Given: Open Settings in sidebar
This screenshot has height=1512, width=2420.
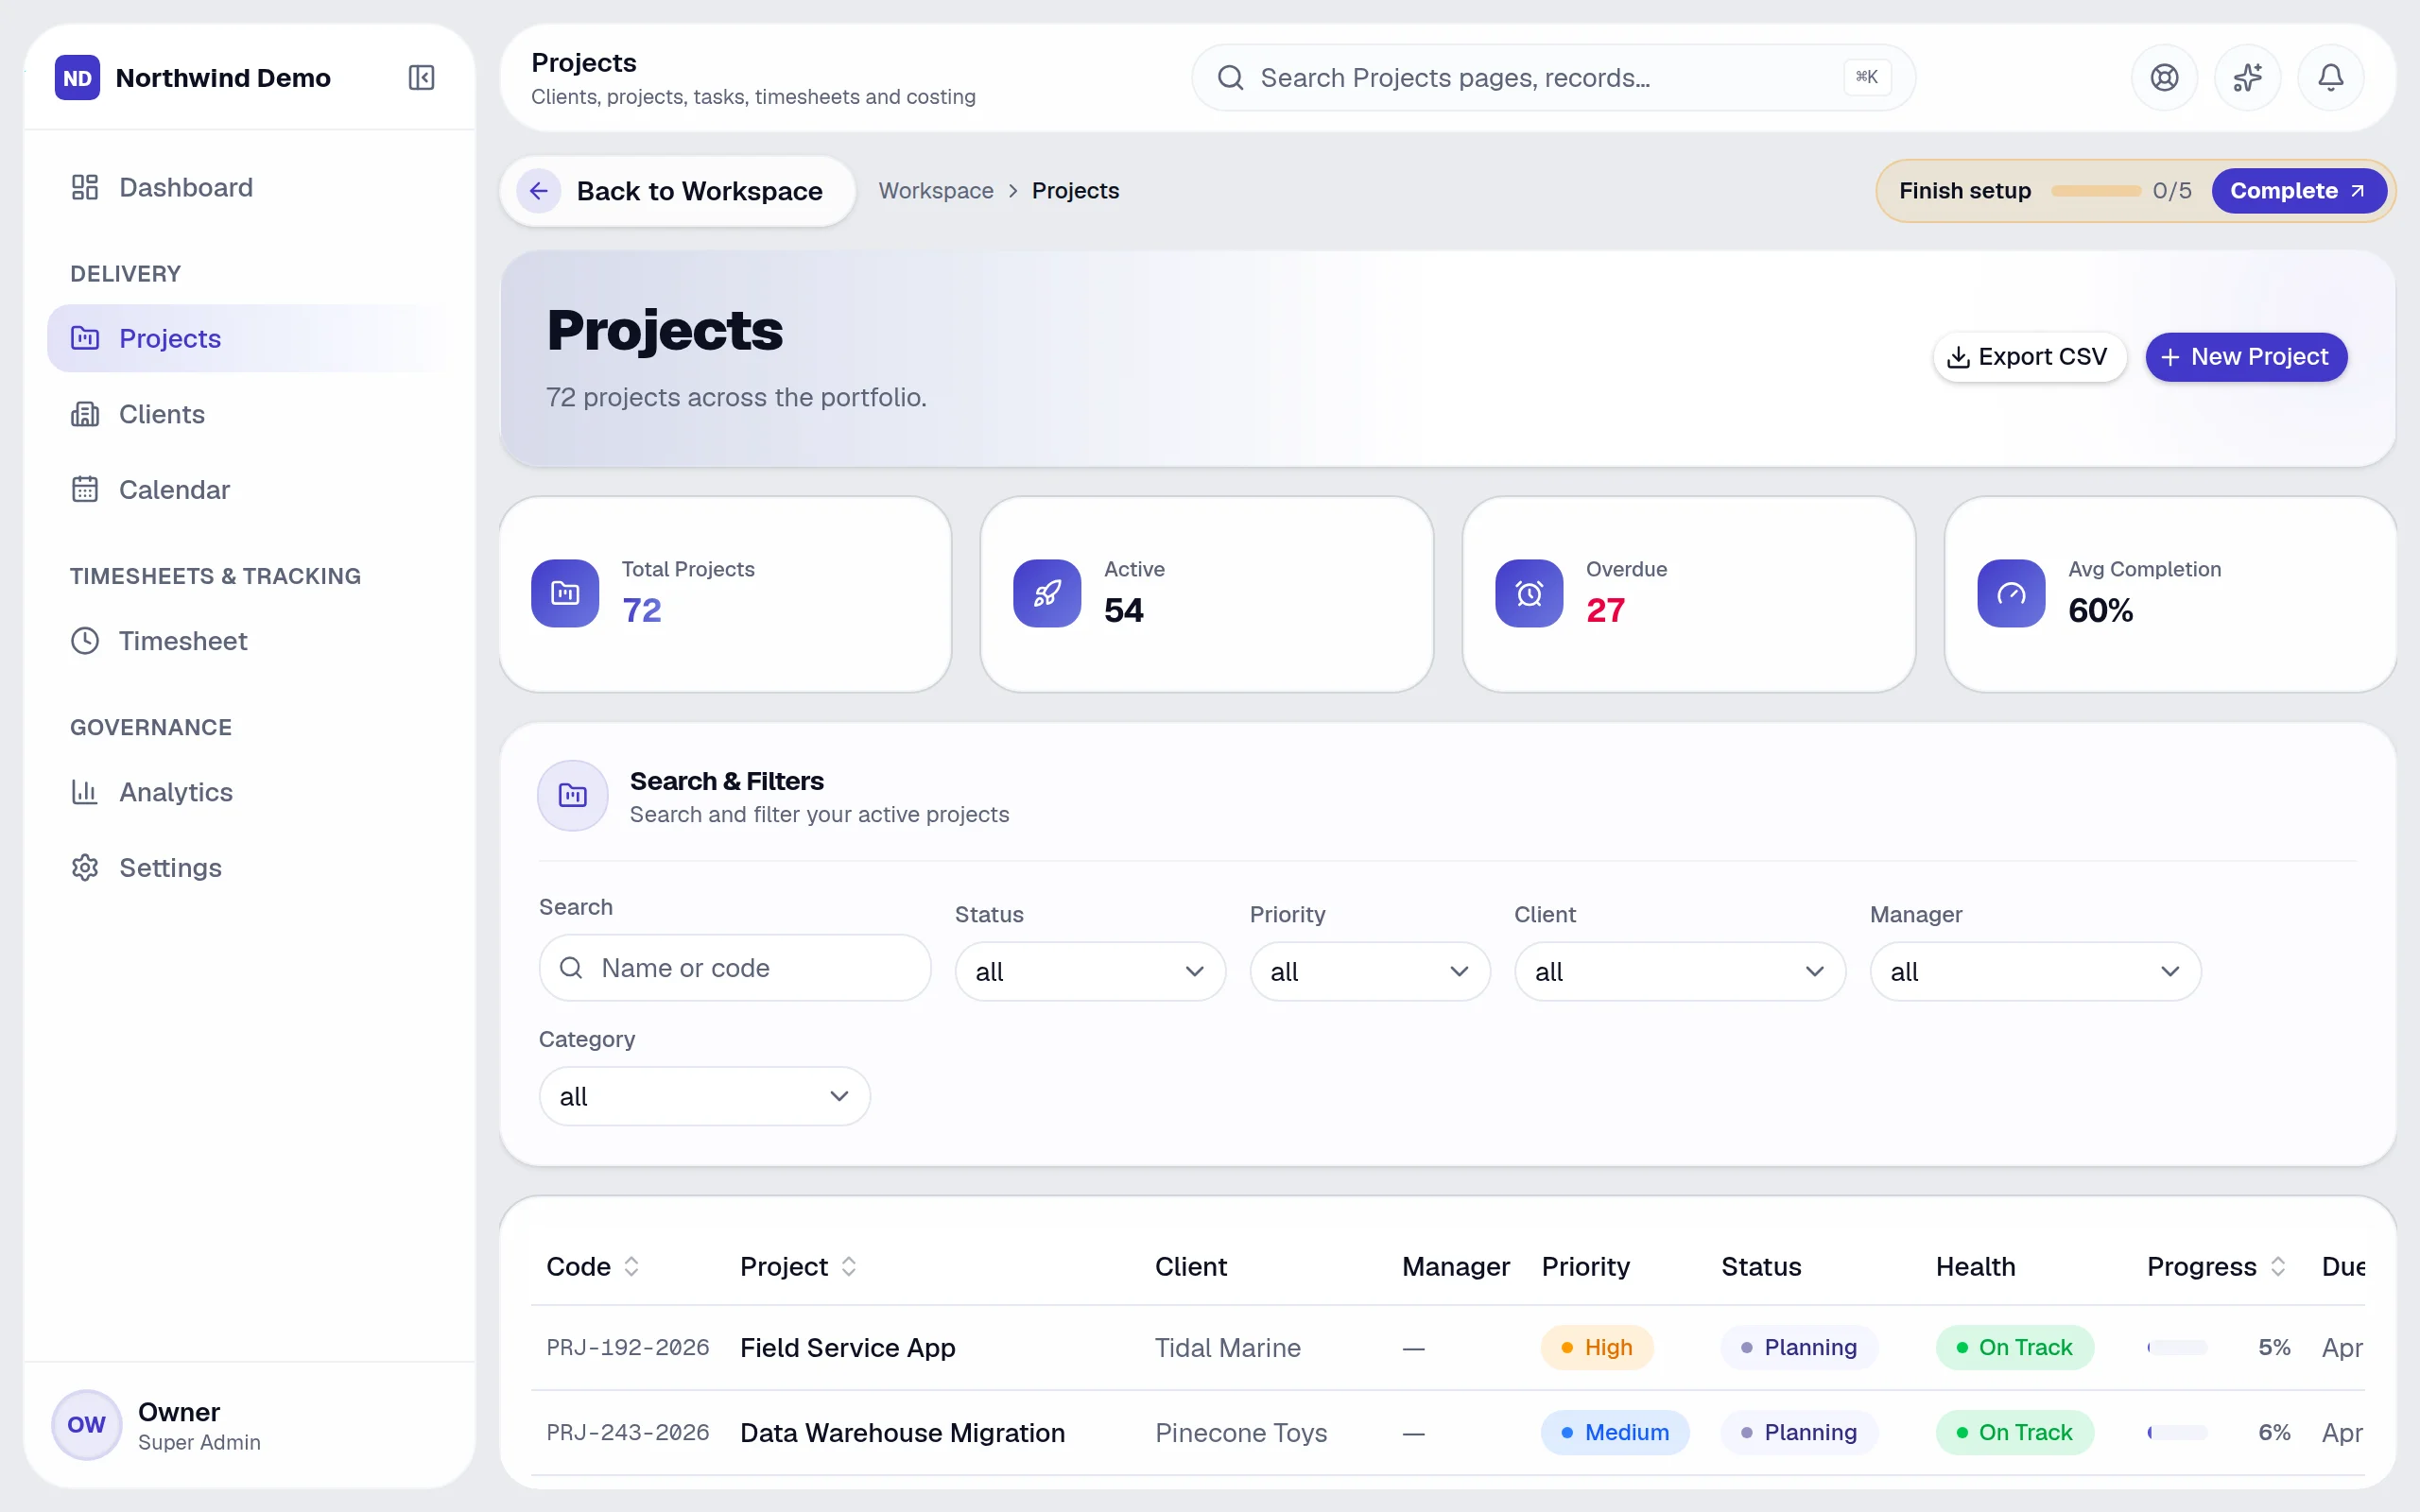Looking at the screenshot, I should click(x=248, y=867).
